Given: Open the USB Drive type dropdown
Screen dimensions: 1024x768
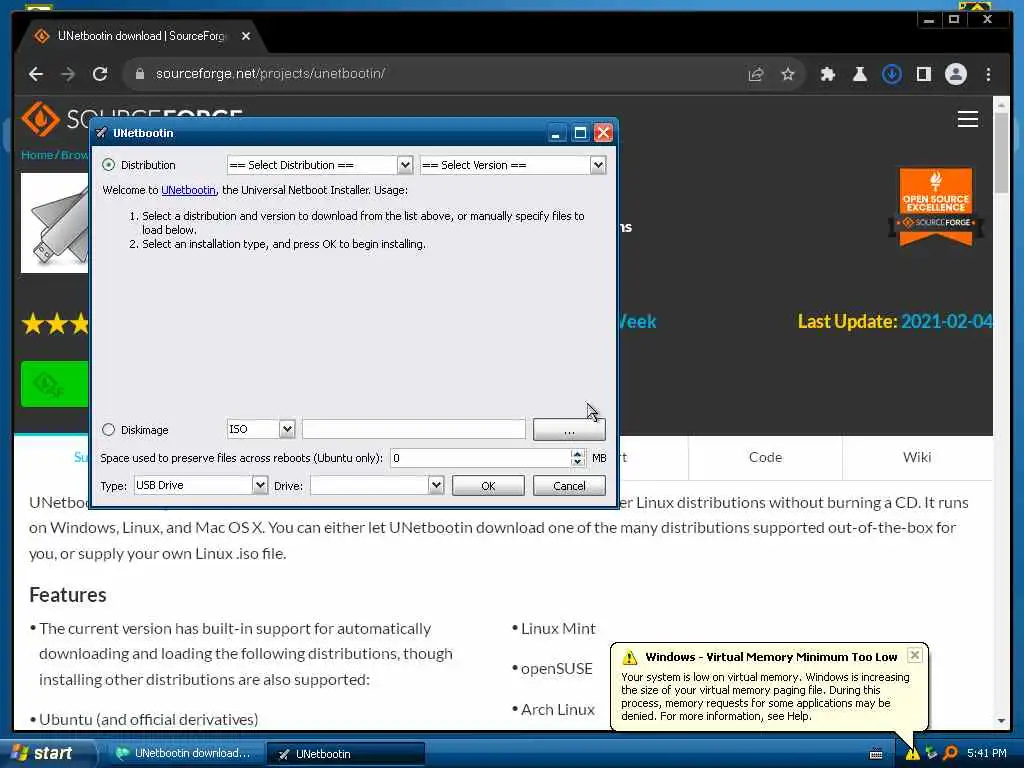Looking at the screenshot, I should [200, 485].
